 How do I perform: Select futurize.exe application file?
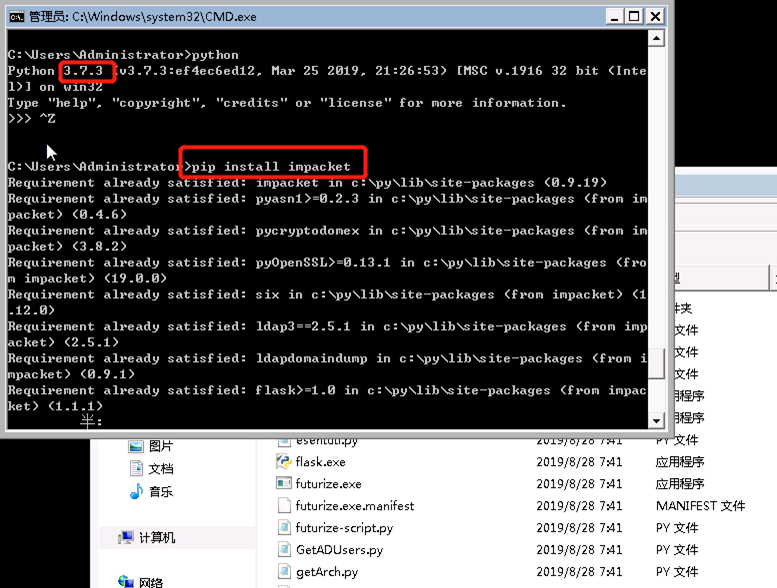(328, 484)
